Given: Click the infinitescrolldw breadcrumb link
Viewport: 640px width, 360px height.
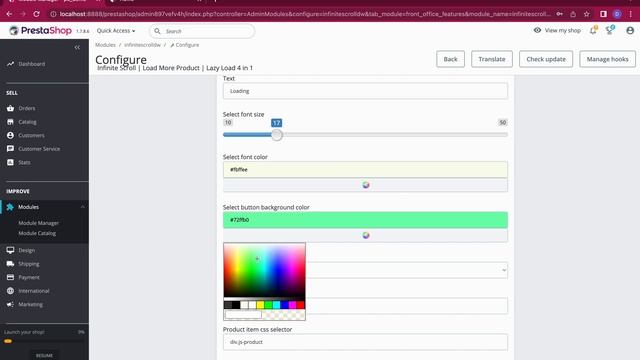Looking at the screenshot, I should click(x=142, y=45).
